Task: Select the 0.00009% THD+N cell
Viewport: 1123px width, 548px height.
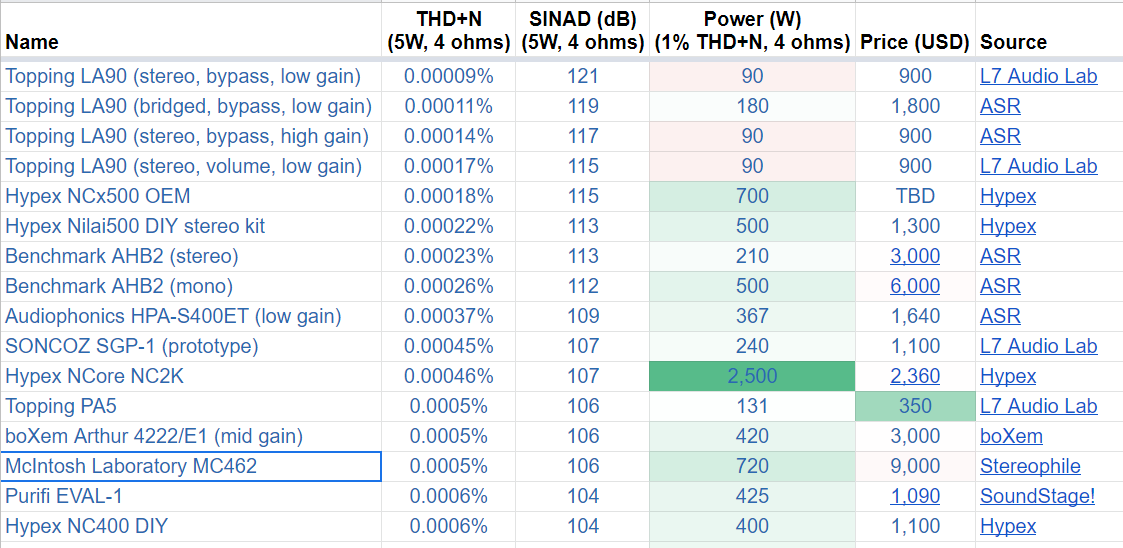Action: click(448, 76)
